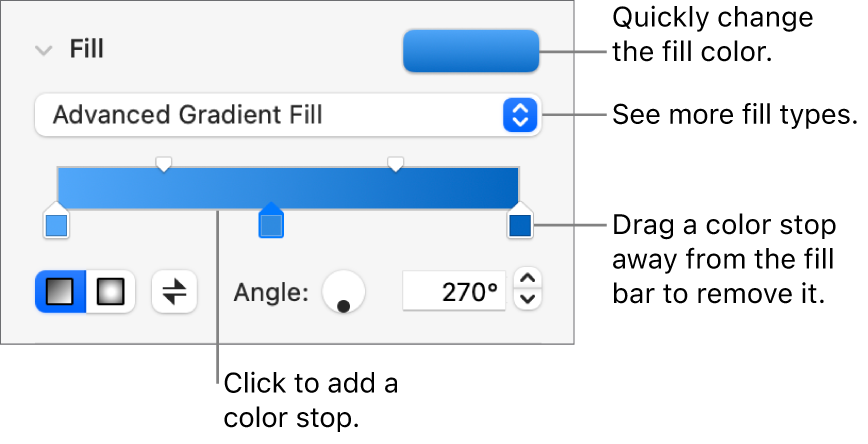Click the Angle label

click(x=271, y=293)
